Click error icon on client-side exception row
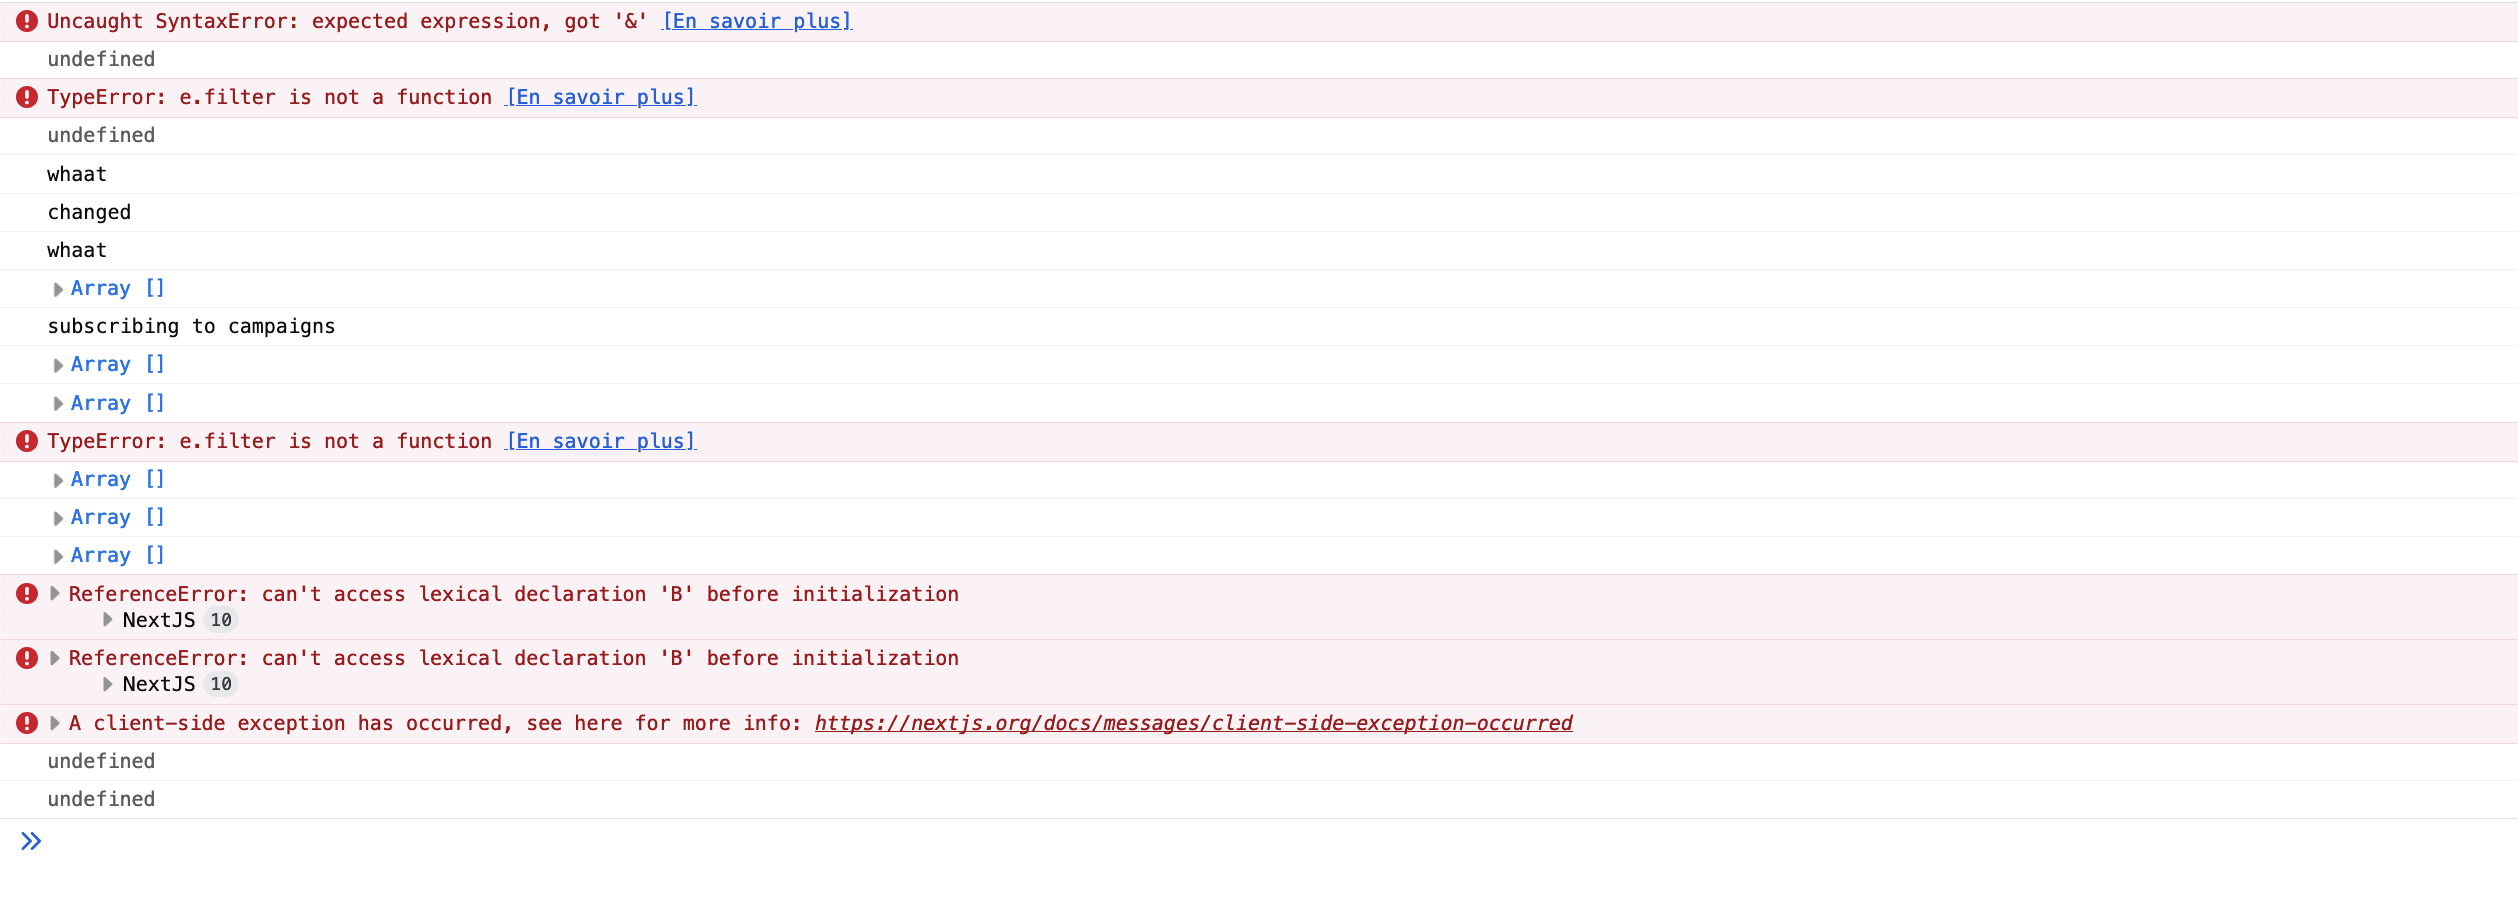 tap(27, 723)
